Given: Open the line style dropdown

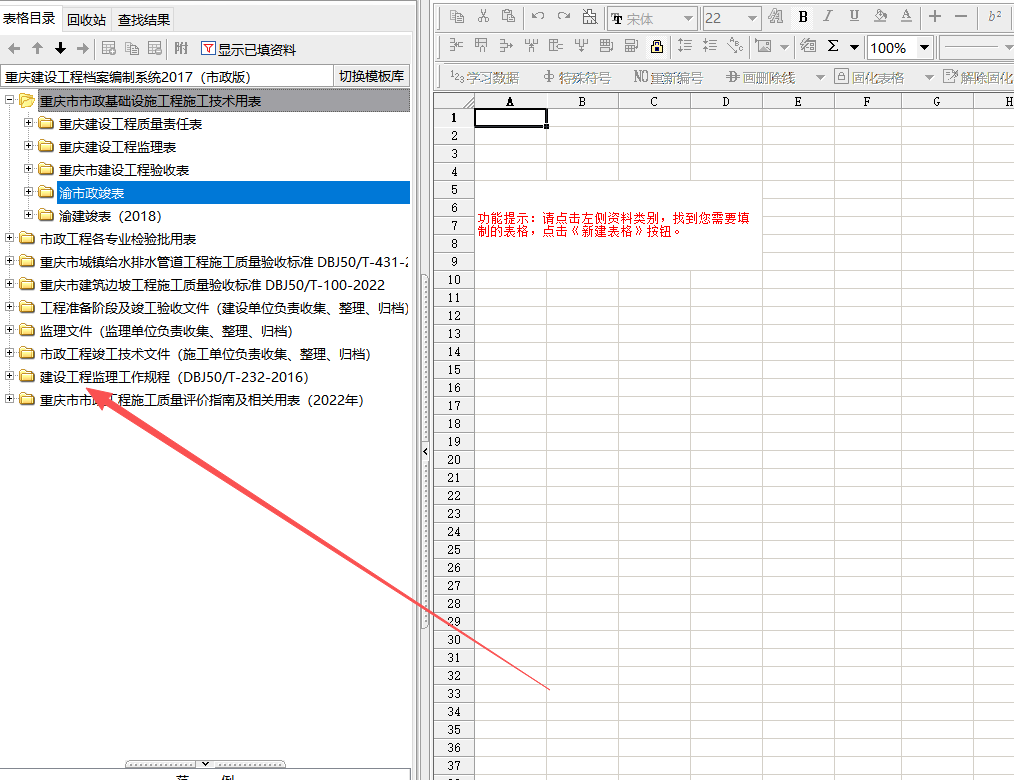Looking at the screenshot, I should [1009, 48].
